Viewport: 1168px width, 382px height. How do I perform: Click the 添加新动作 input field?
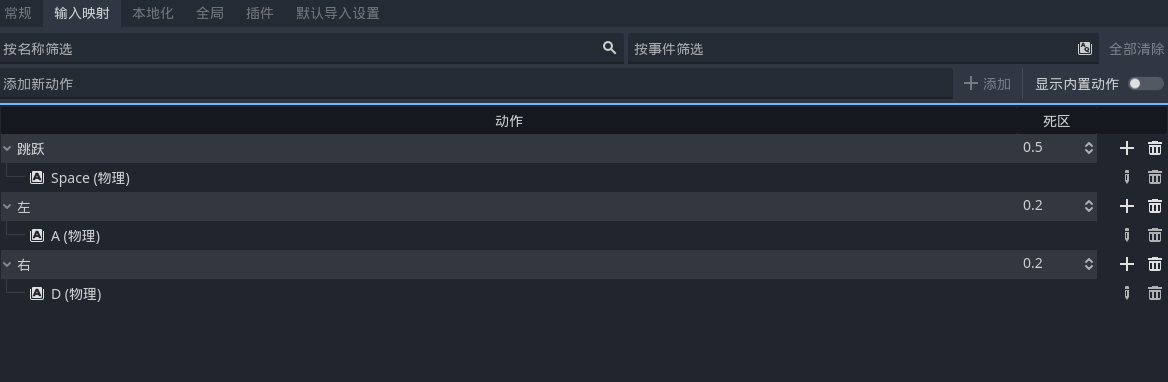(x=476, y=84)
